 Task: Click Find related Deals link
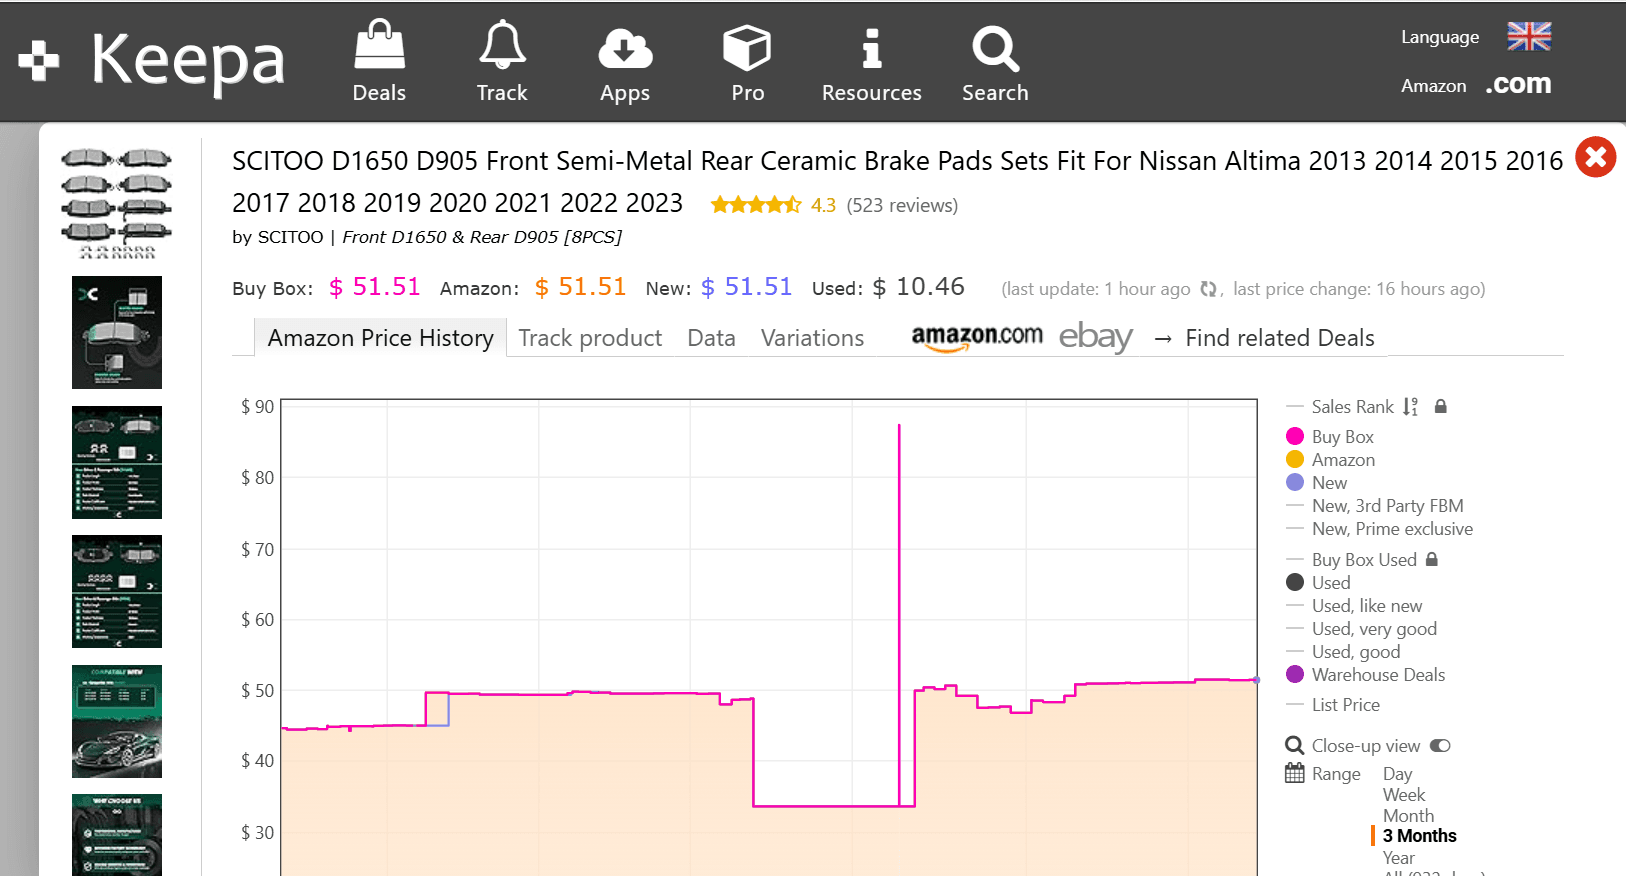tap(1279, 338)
